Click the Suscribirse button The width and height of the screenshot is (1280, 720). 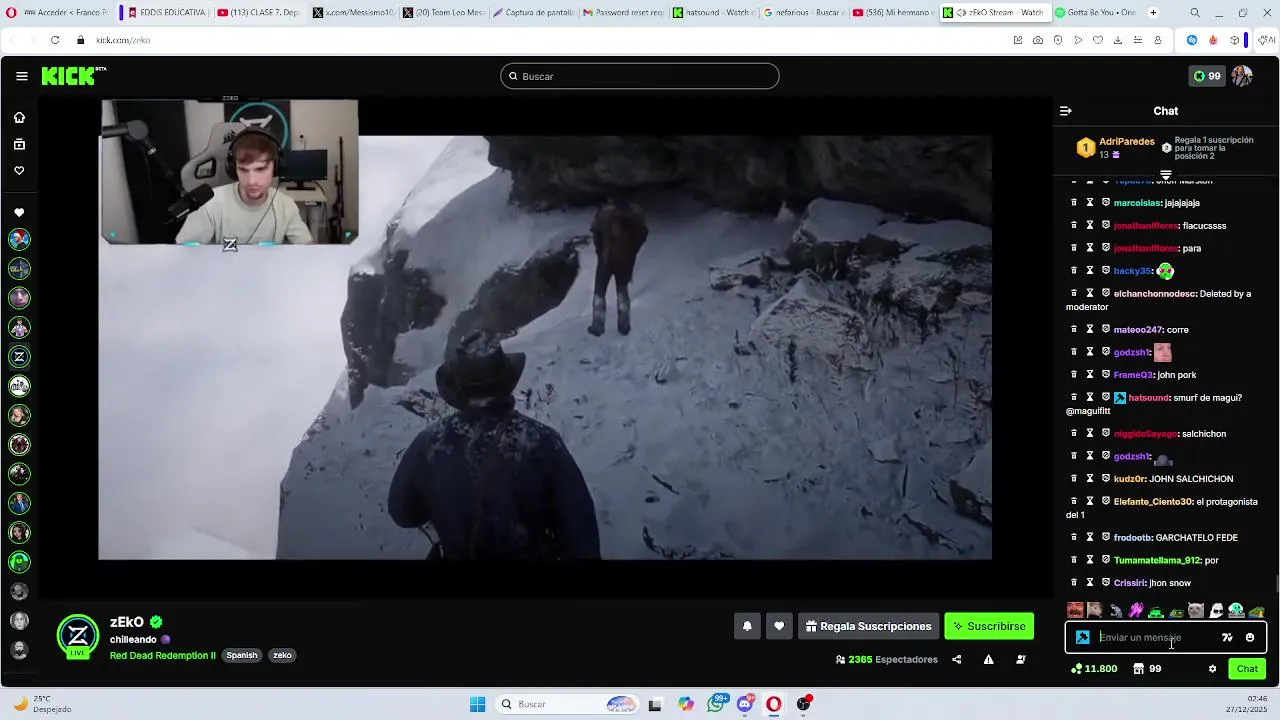(989, 626)
